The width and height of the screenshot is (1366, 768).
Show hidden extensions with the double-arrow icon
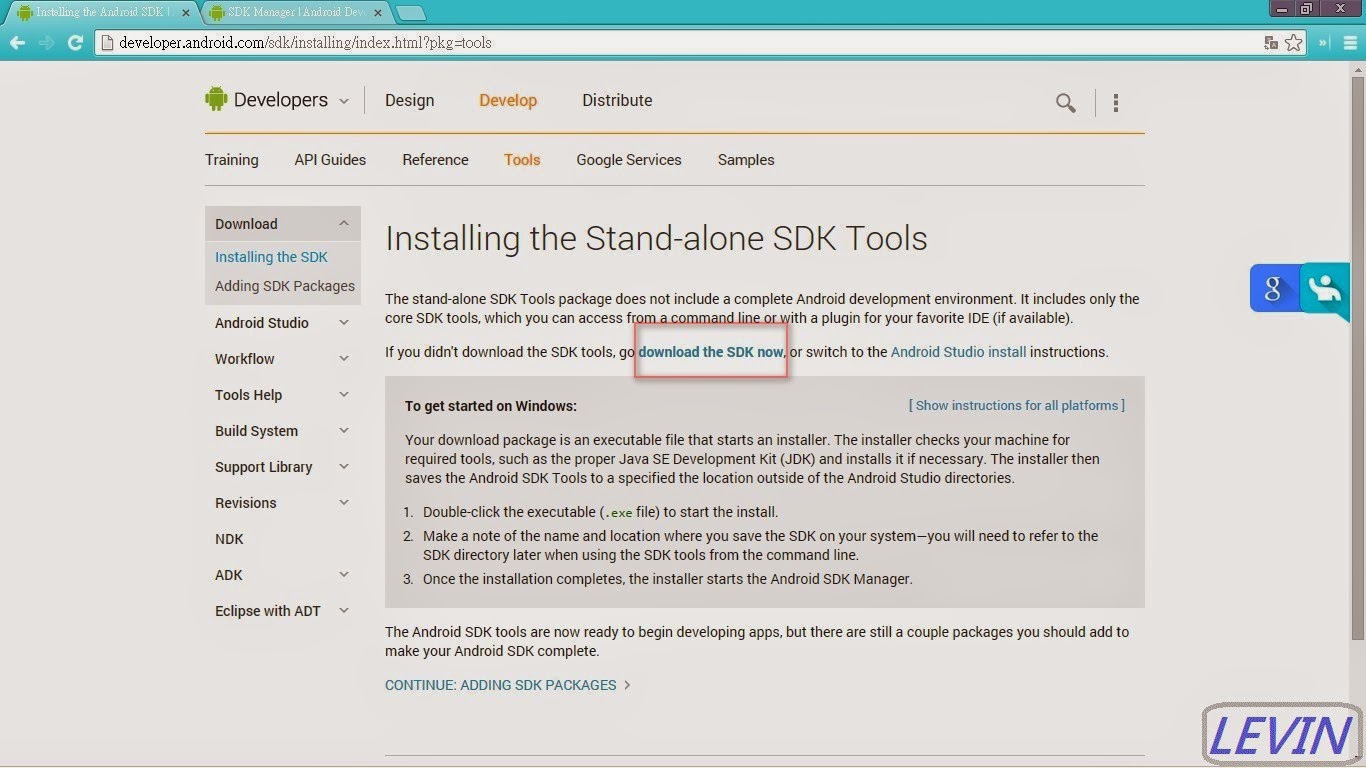[1324, 43]
